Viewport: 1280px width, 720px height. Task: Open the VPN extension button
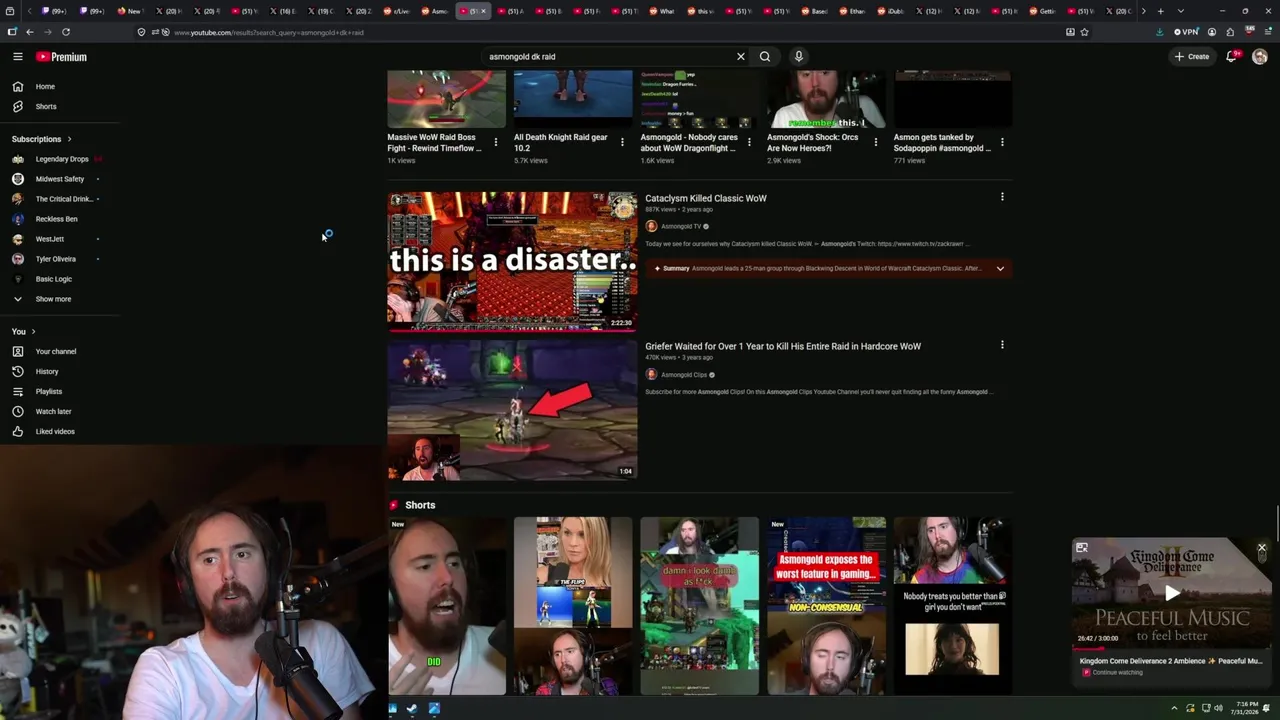pyautogui.click(x=1186, y=32)
